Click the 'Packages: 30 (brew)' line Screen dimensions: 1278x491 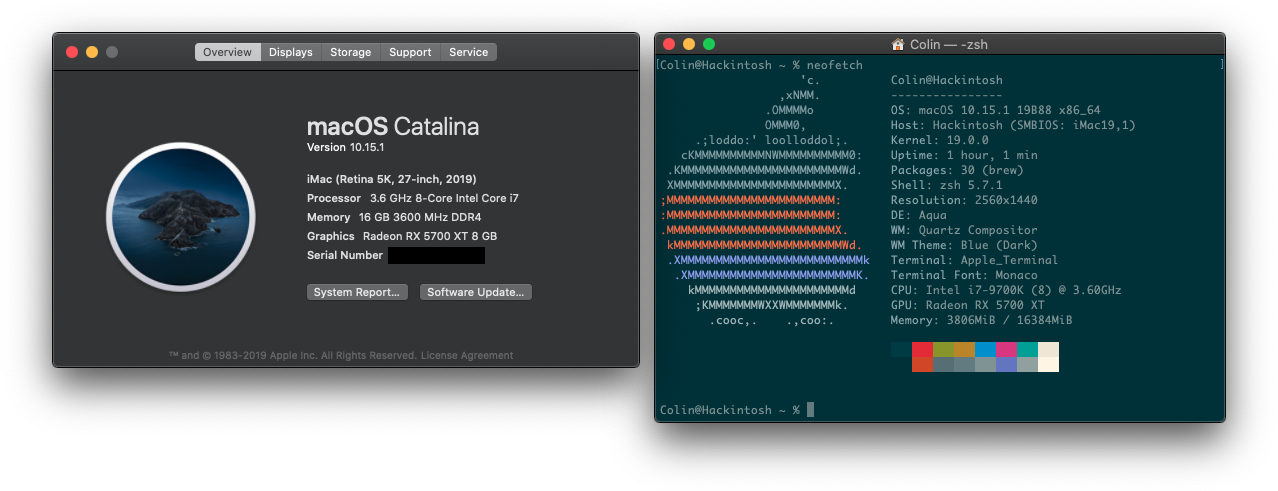[957, 170]
